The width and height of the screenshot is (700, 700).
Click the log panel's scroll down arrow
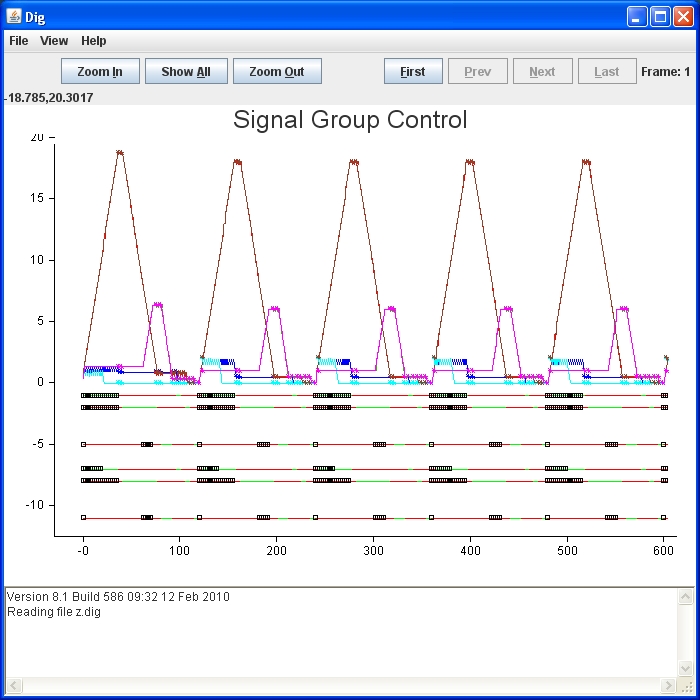686,669
